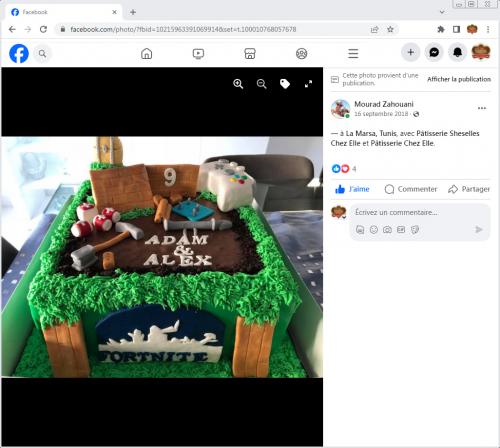This screenshot has height=448, width=500.
Task: Toggle the browser side panel
Action: pos(456,29)
